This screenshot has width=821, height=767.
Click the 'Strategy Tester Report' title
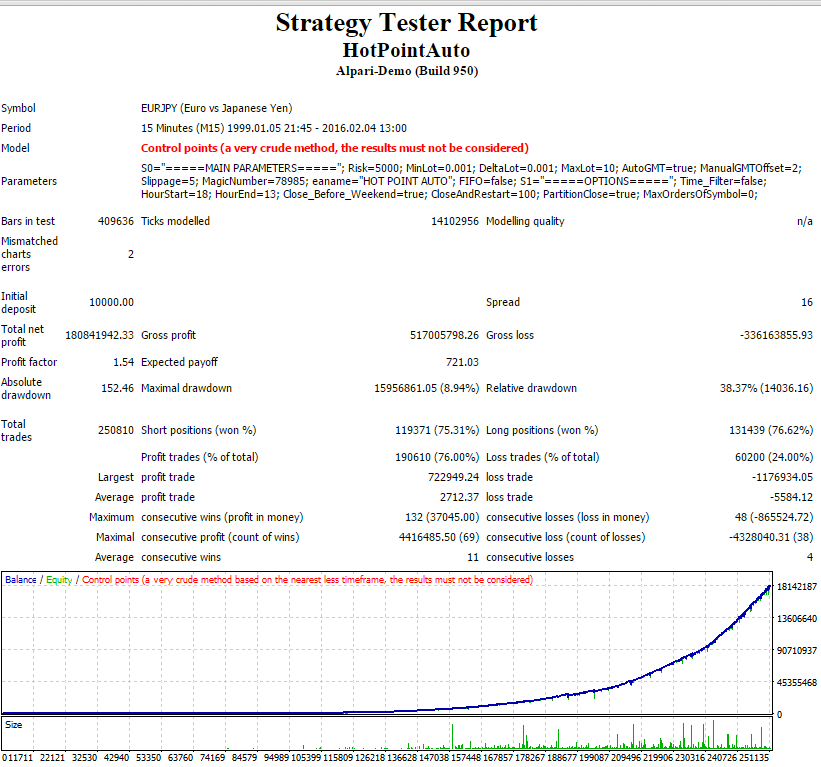[x=406, y=23]
